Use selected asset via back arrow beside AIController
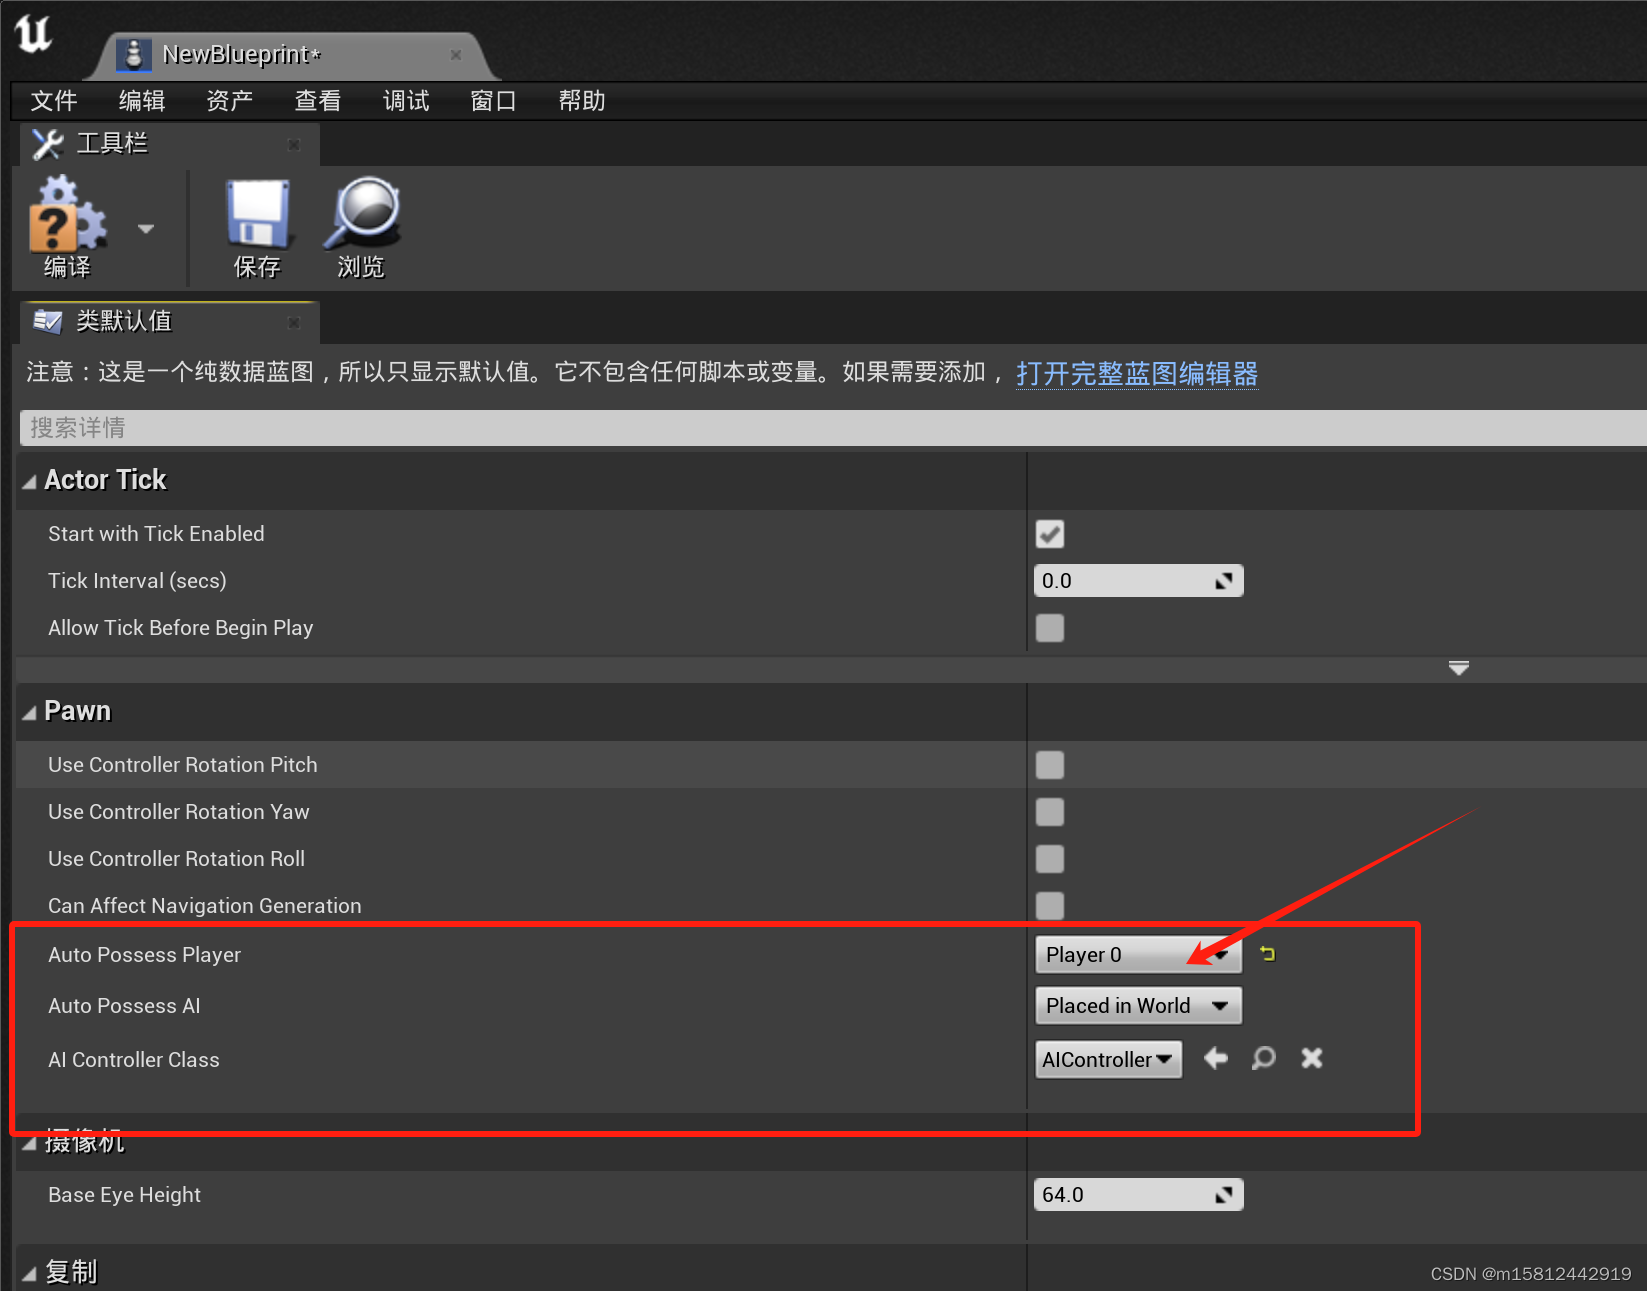Screen dimensions: 1647x1291 (1215, 1059)
